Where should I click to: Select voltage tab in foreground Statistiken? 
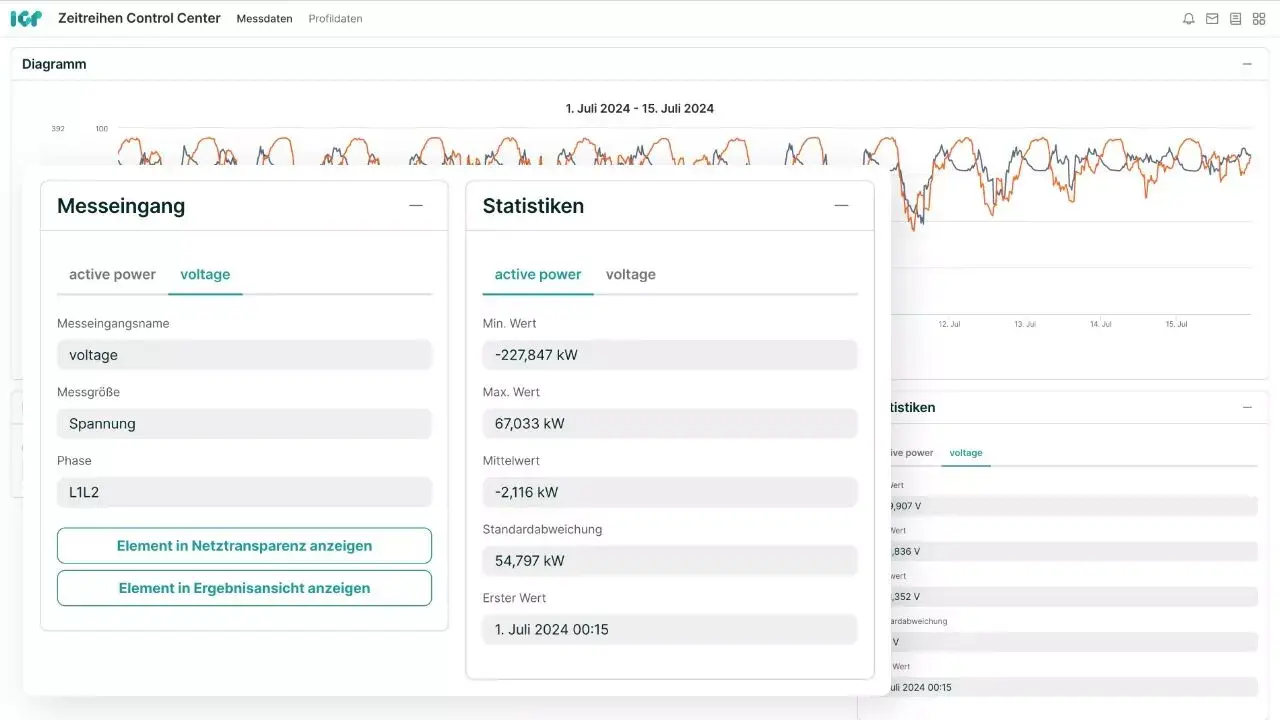tap(631, 274)
